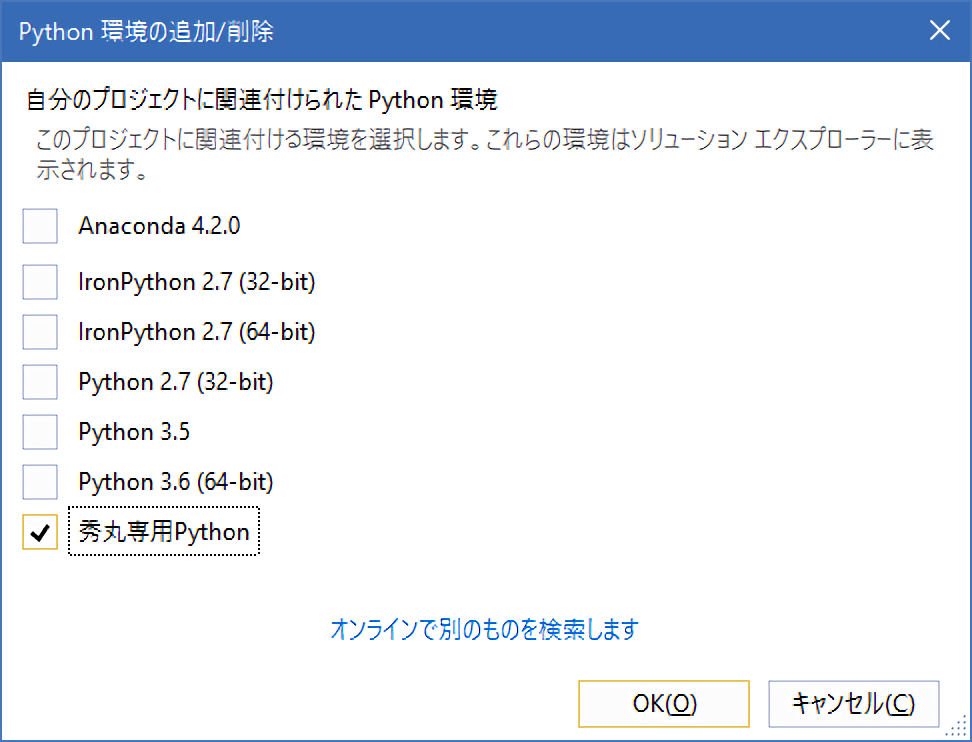Click the Python 3.6 (64-bit) label
This screenshot has height=742, width=972.
[176, 482]
